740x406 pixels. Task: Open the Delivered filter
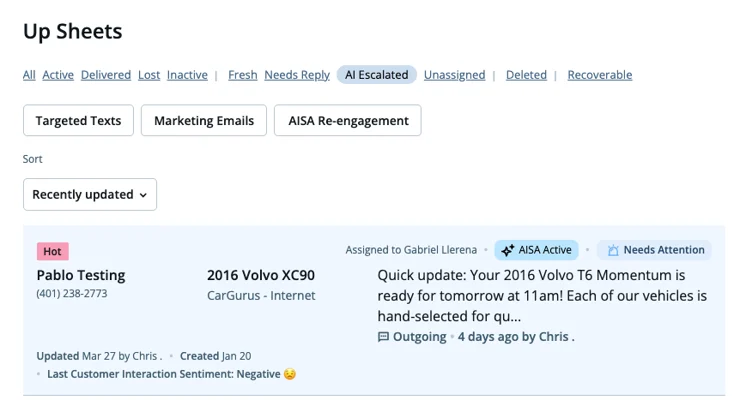click(x=106, y=75)
